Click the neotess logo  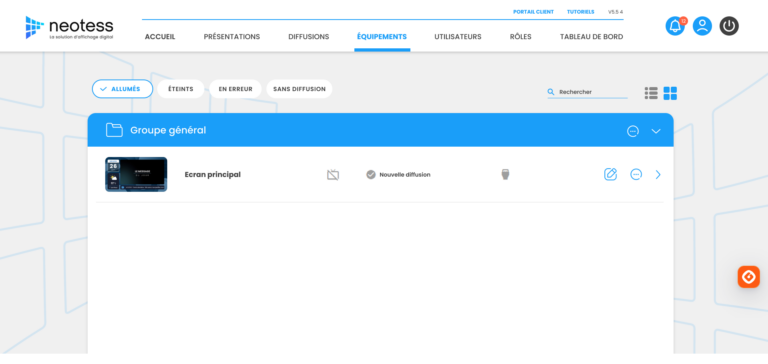69,27
